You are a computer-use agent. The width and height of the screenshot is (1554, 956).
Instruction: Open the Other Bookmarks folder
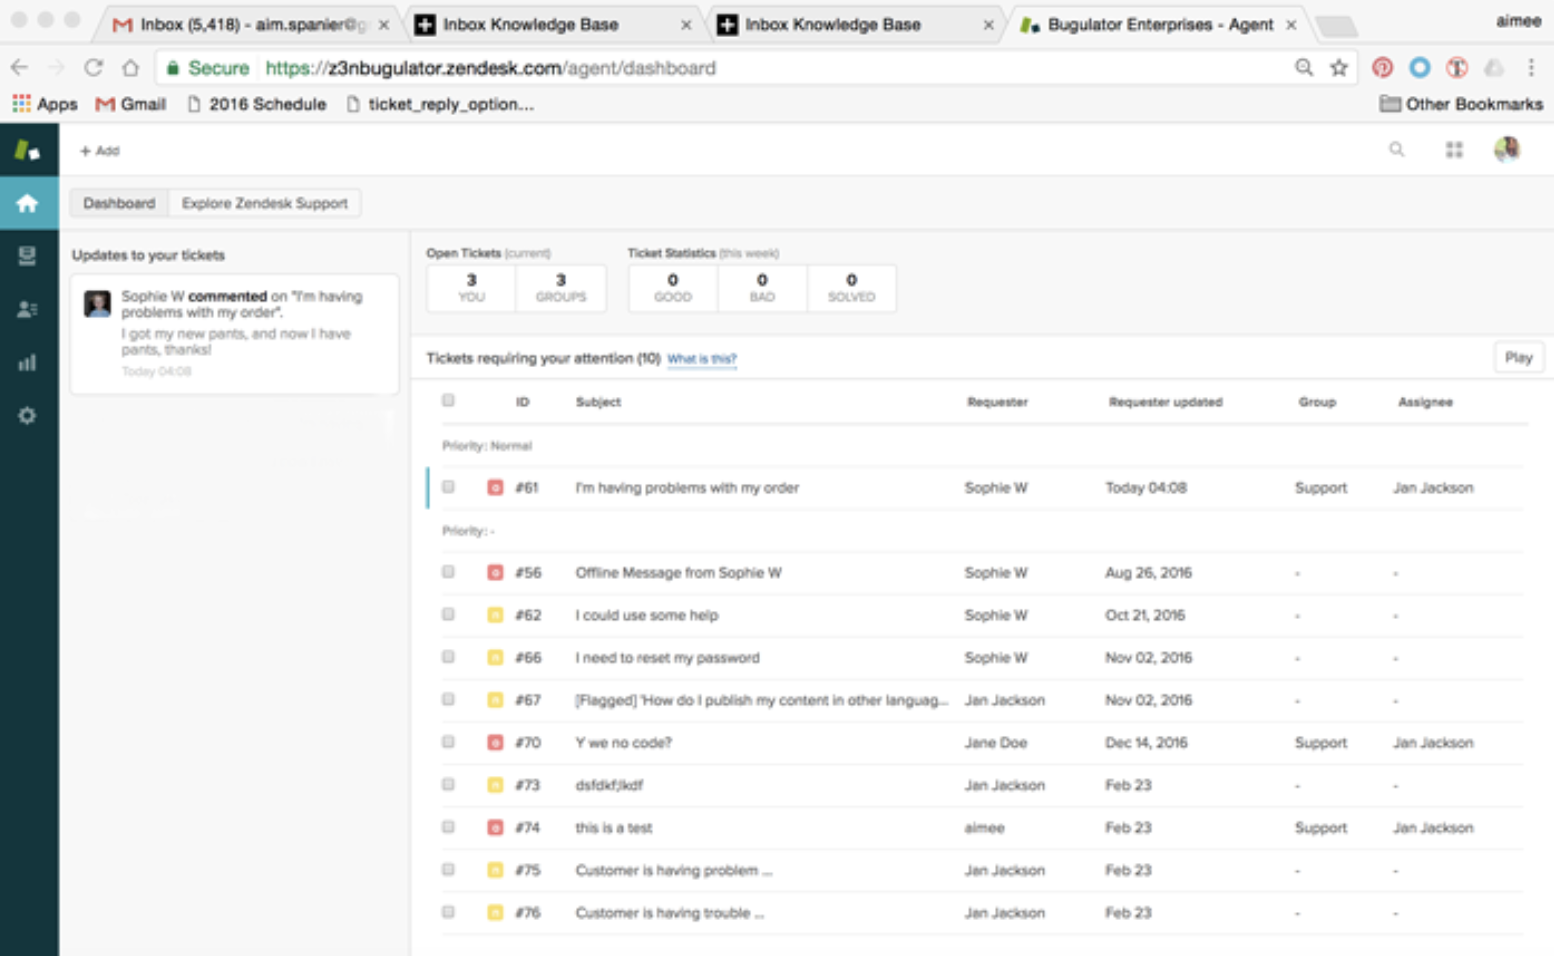(x=1460, y=104)
